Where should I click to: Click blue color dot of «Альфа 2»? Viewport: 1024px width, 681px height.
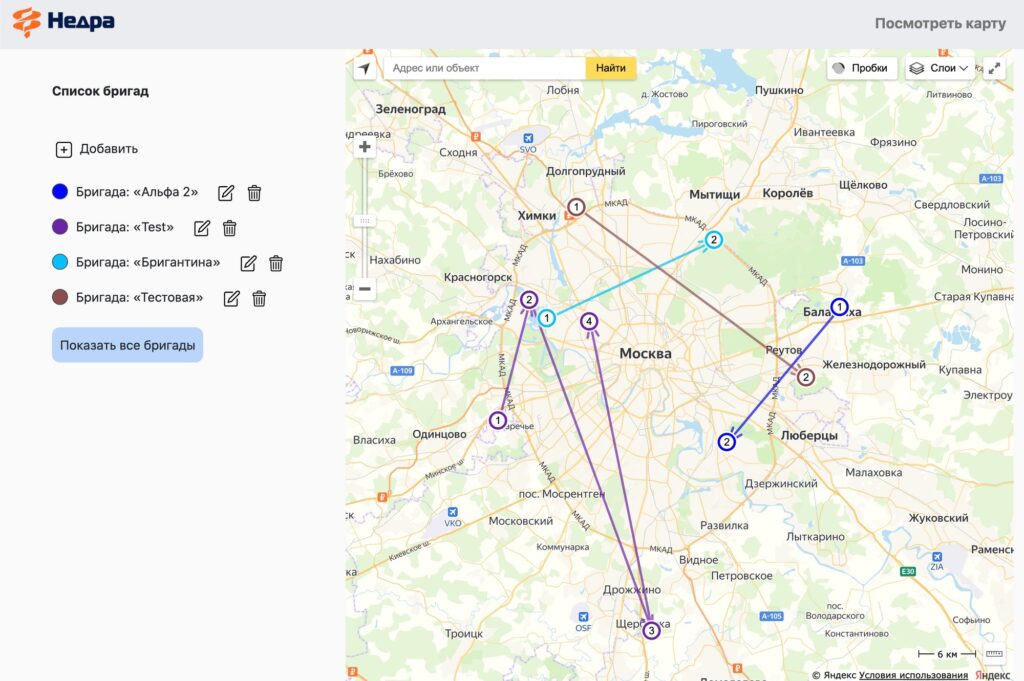[x=60, y=191]
